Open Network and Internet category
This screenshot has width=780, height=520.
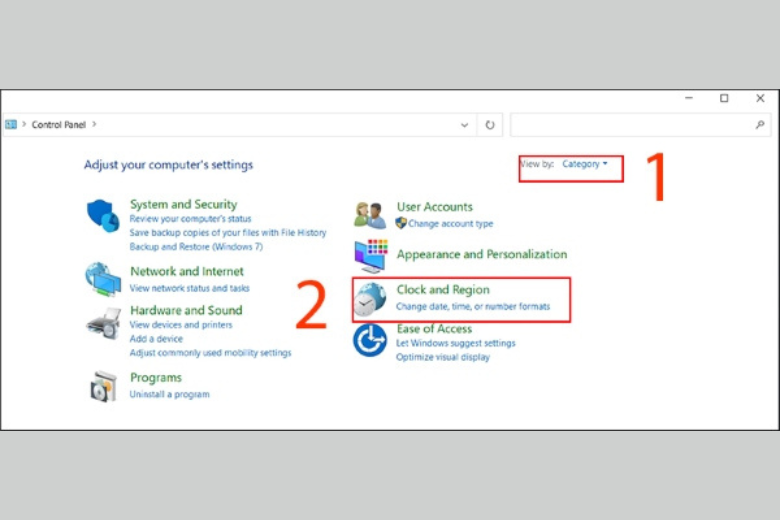(x=187, y=271)
